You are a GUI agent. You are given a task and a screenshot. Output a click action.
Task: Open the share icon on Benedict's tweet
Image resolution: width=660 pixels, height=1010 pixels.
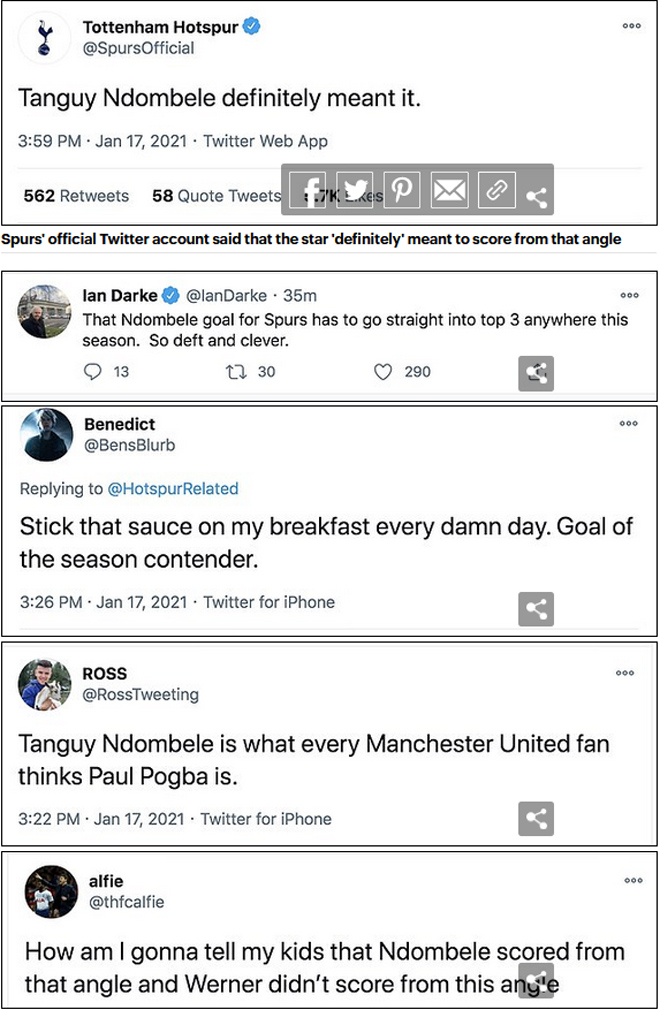tap(536, 609)
